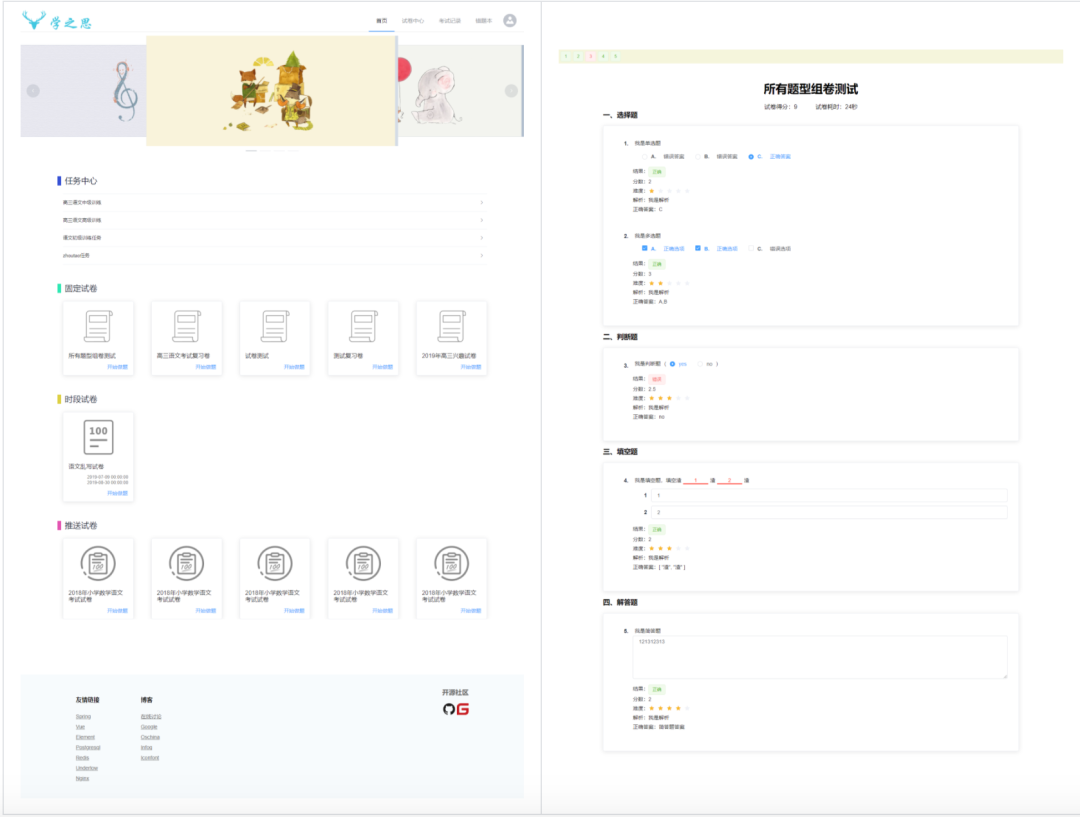Click the third difficulty star of question 3
Image resolution: width=1080 pixels, height=817 pixels.
pos(669,398)
